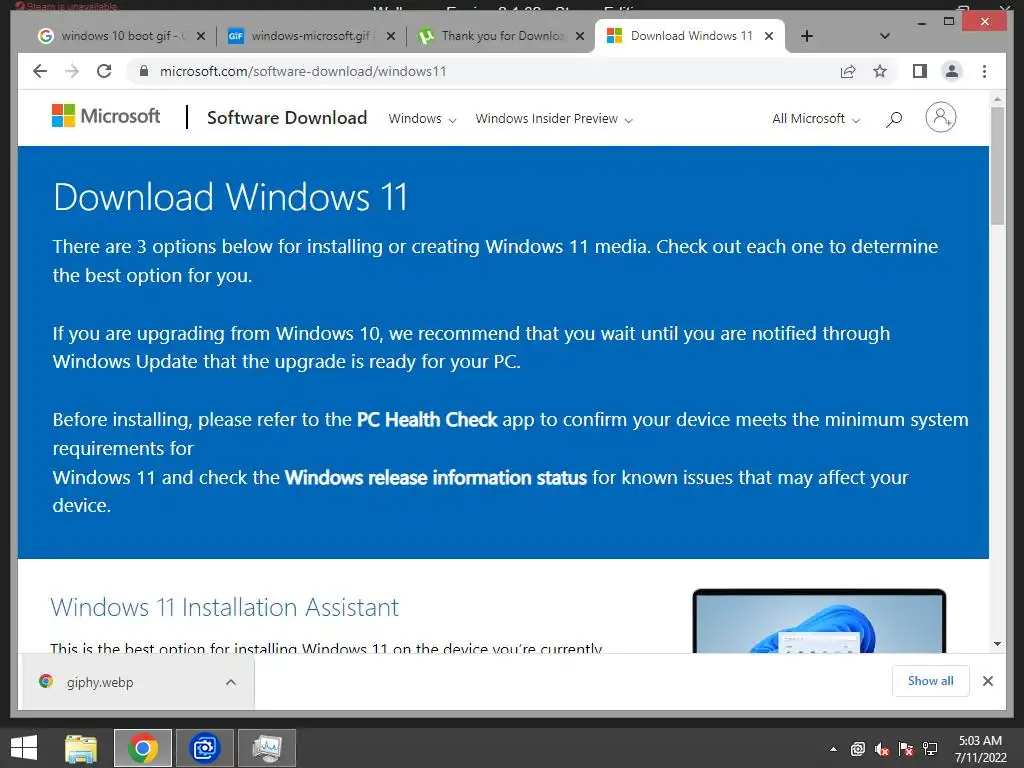The width and height of the screenshot is (1024, 768).
Task: Launch File Explorer from the taskbar
Action: 81,748
